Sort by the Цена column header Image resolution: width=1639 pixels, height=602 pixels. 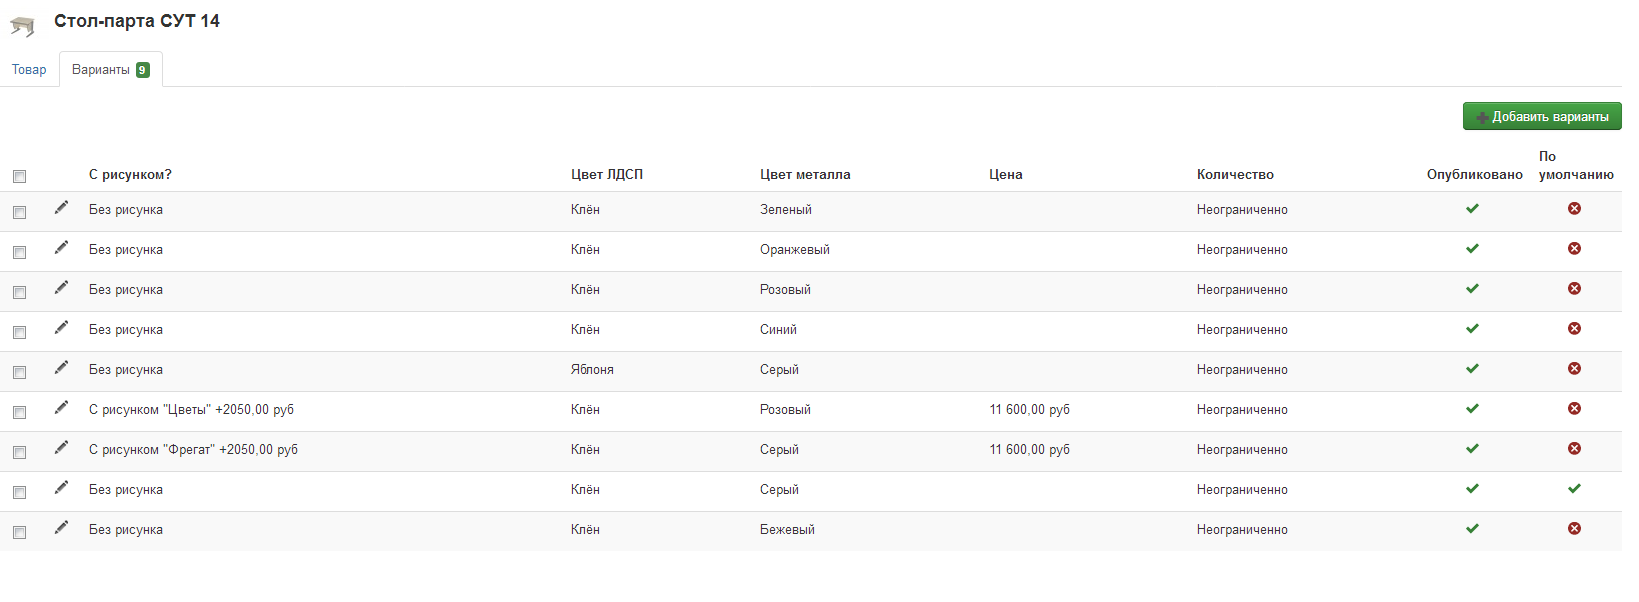[x=1005, y=174]
